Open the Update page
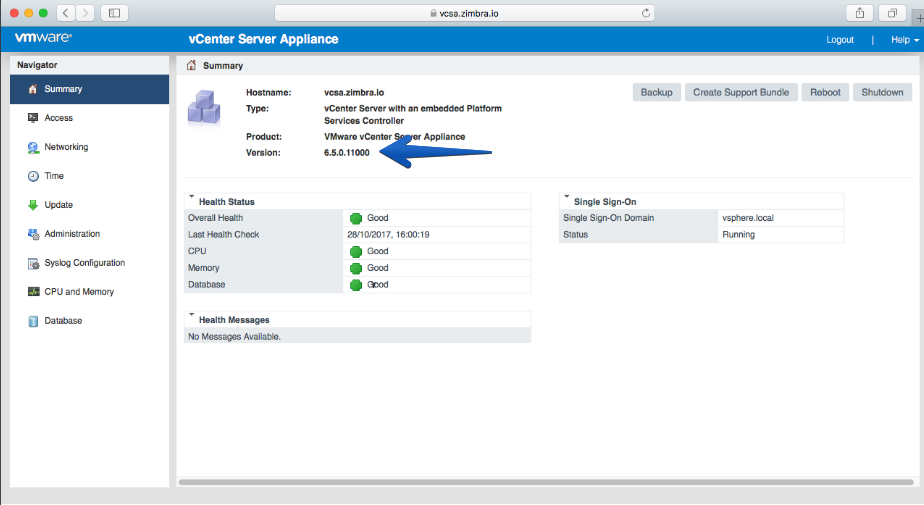924x505 pixels. 90,204
